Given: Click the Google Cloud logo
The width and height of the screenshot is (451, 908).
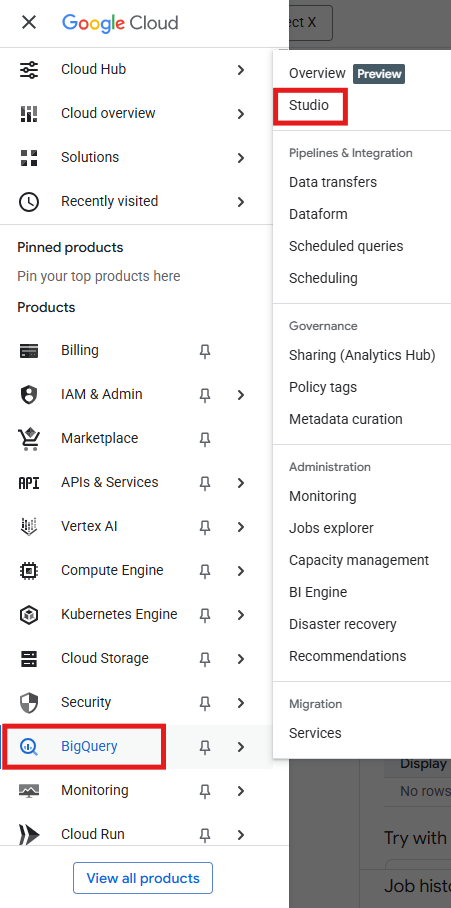Looking at the screenshot, I should [120, 23].
